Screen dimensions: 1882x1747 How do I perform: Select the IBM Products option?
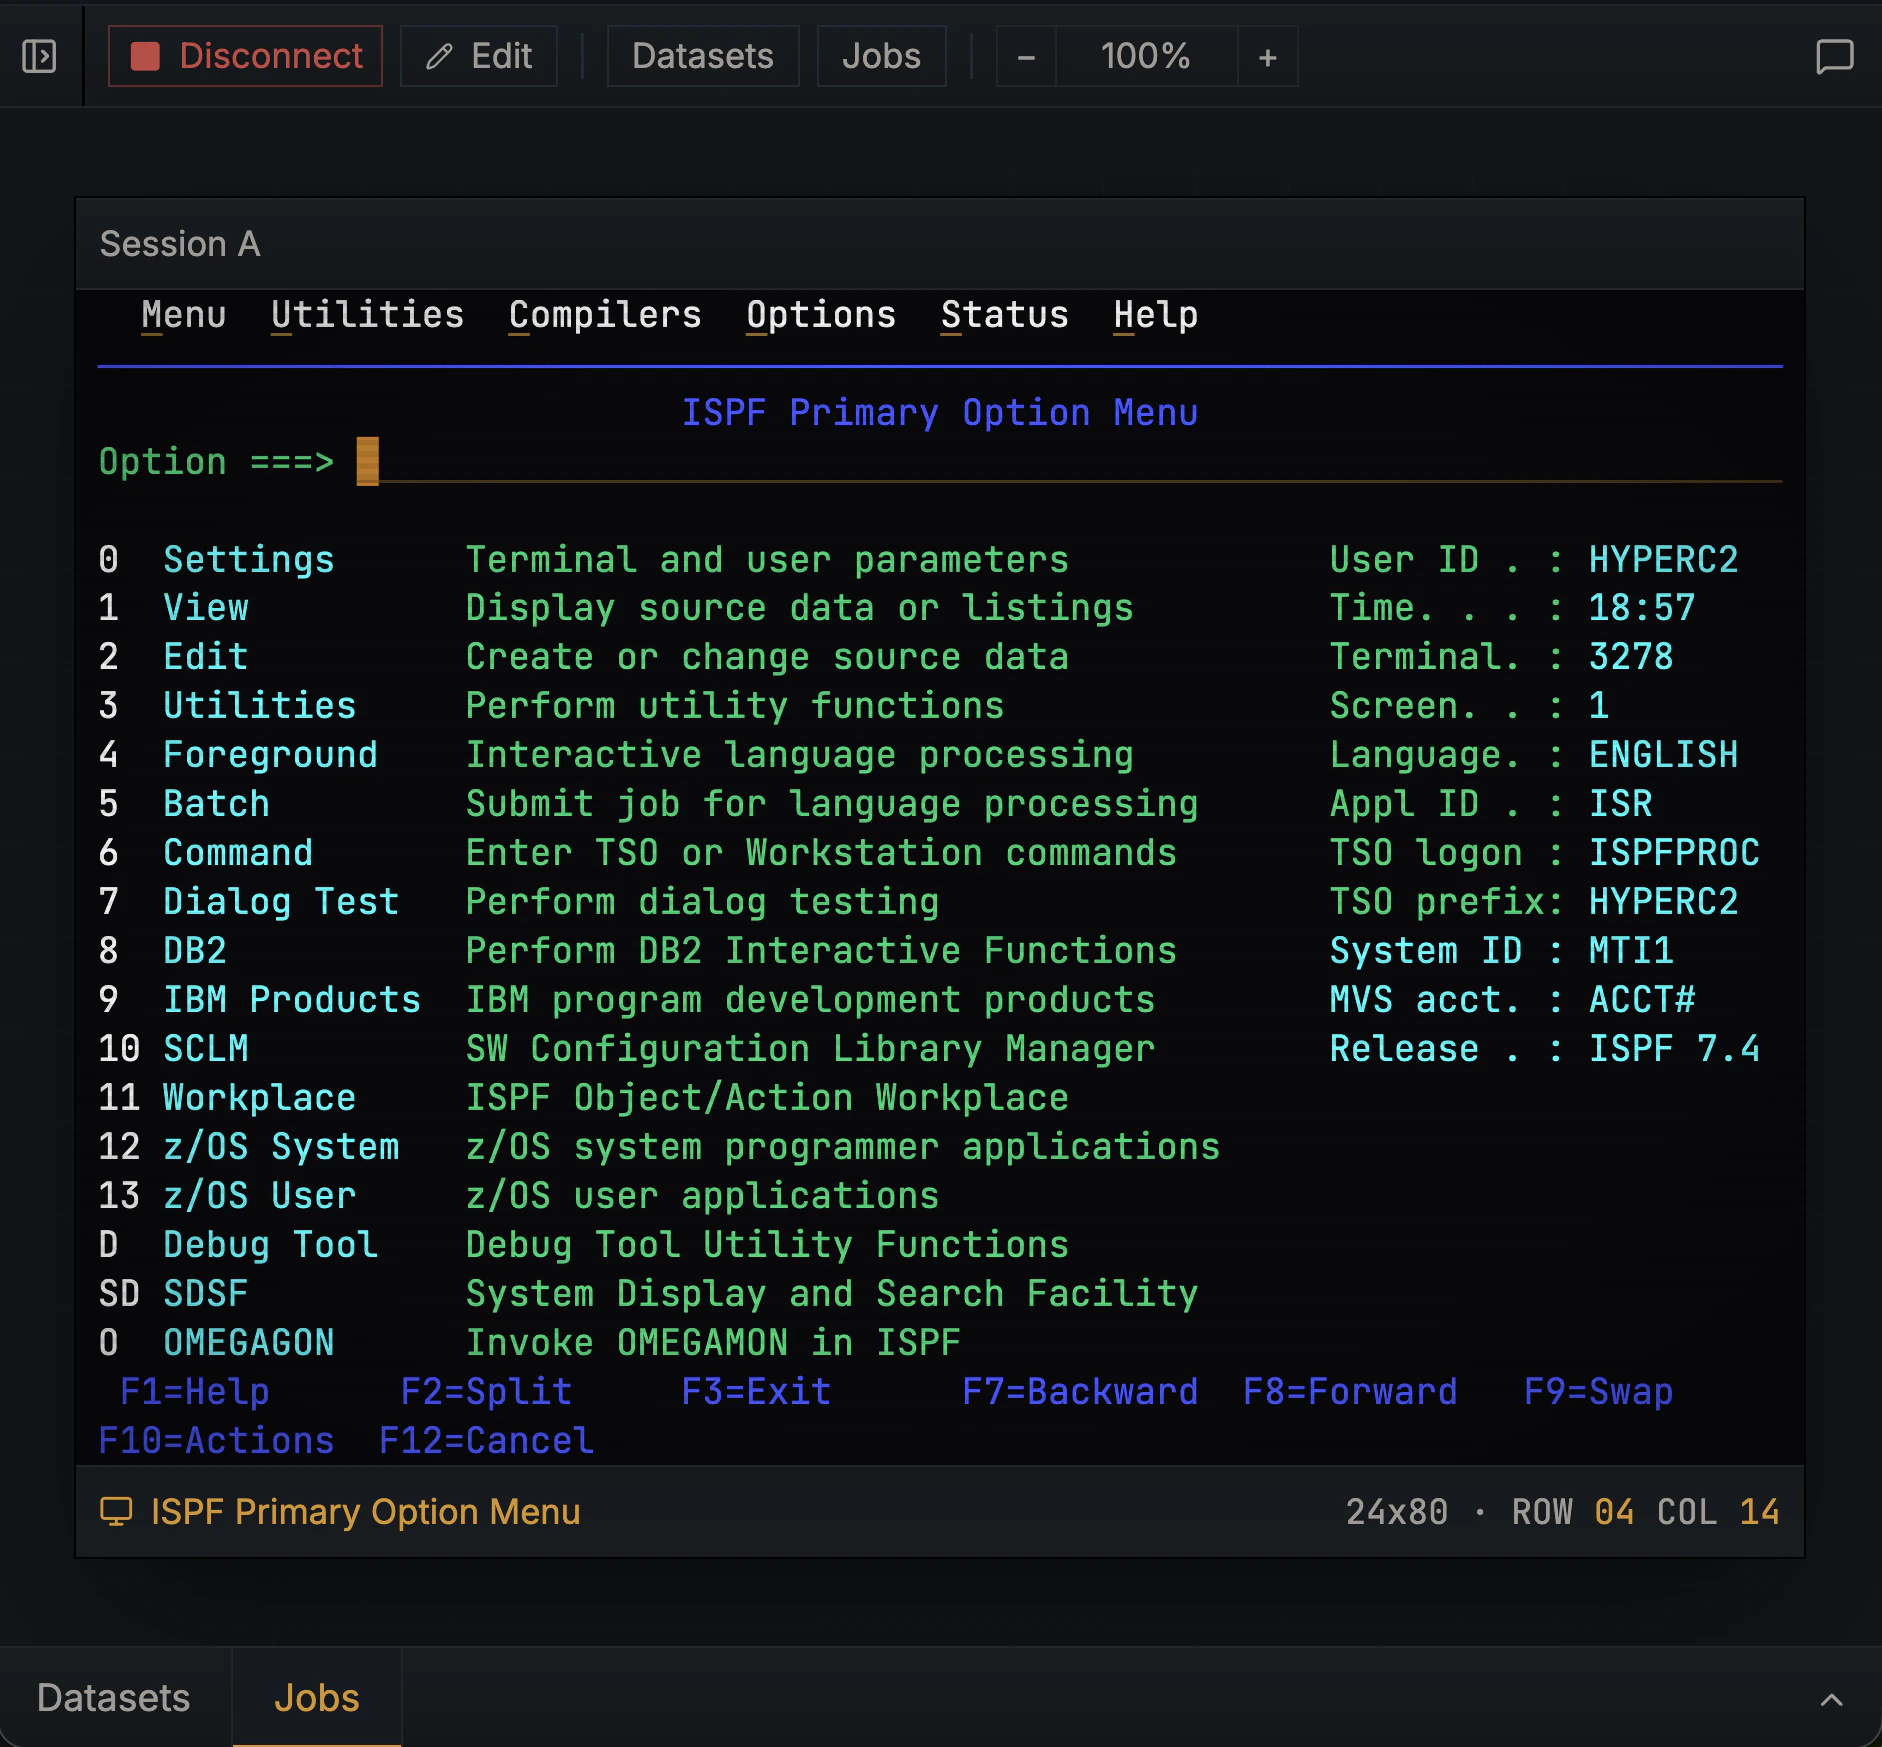[x=292, y=1000]
